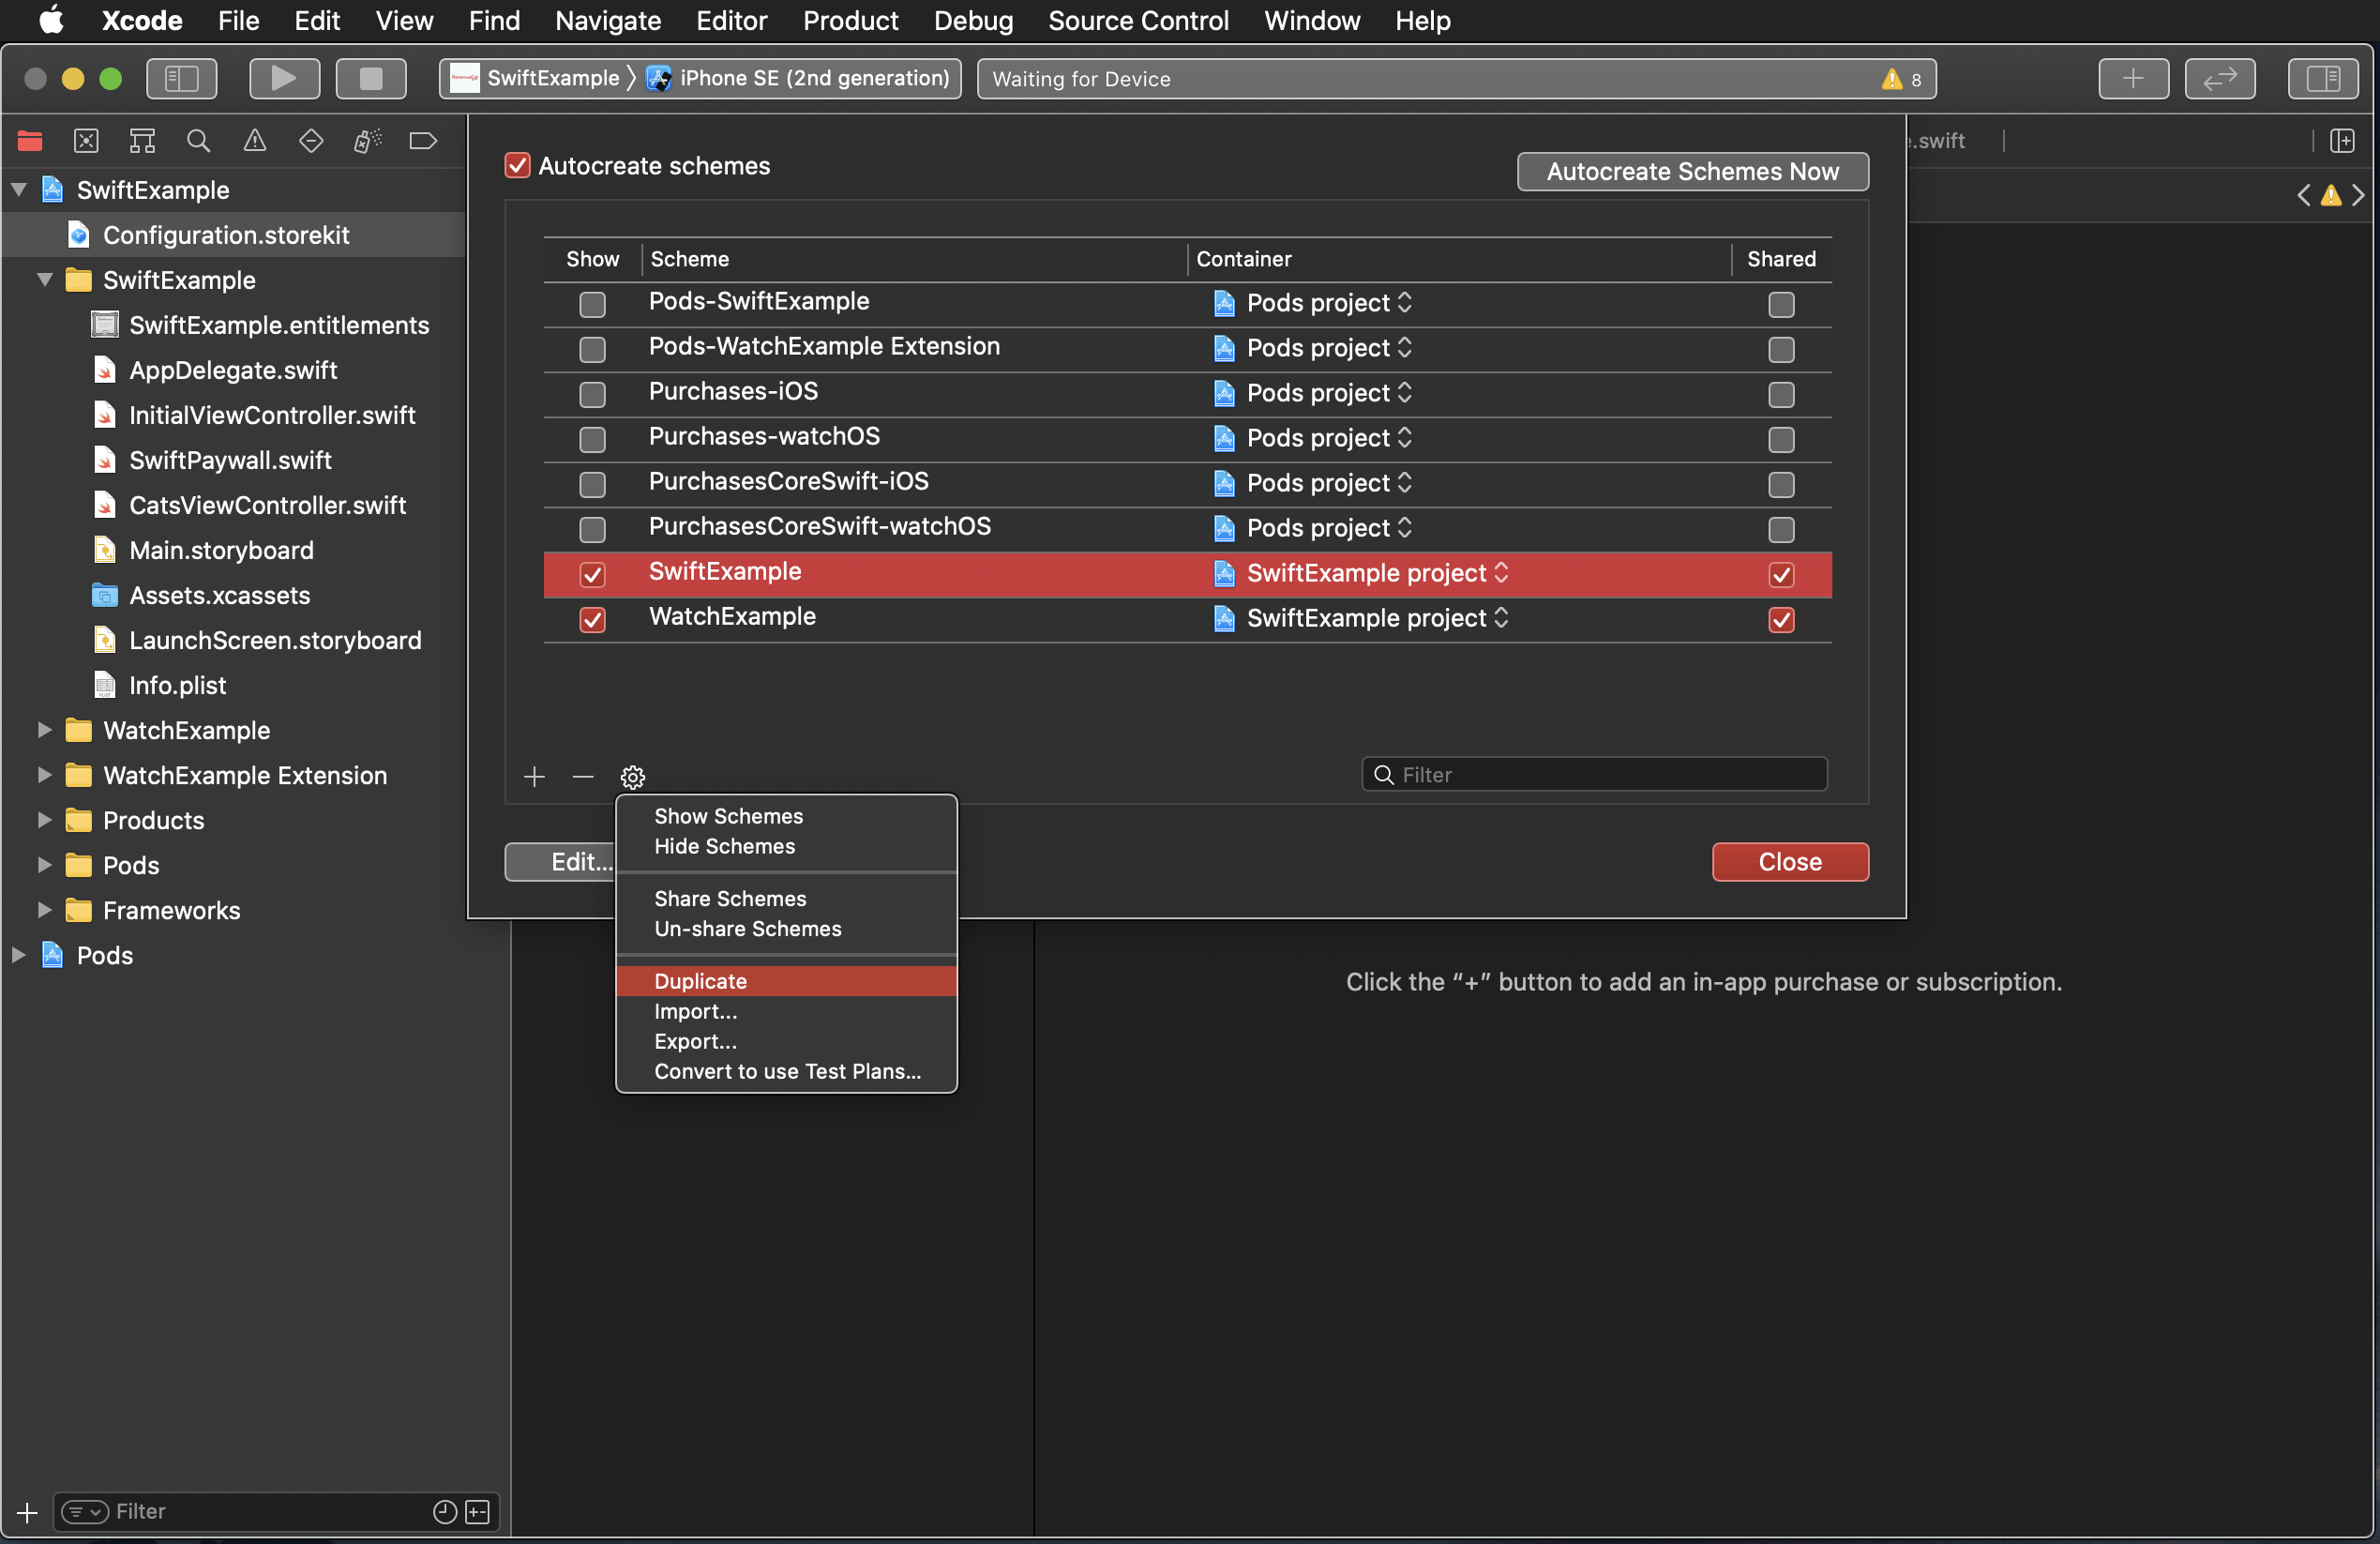The height and width of the screenshot is (1544, 2380).
Task: Click the scheme Filter search field
Action: tap(1595, 775)
